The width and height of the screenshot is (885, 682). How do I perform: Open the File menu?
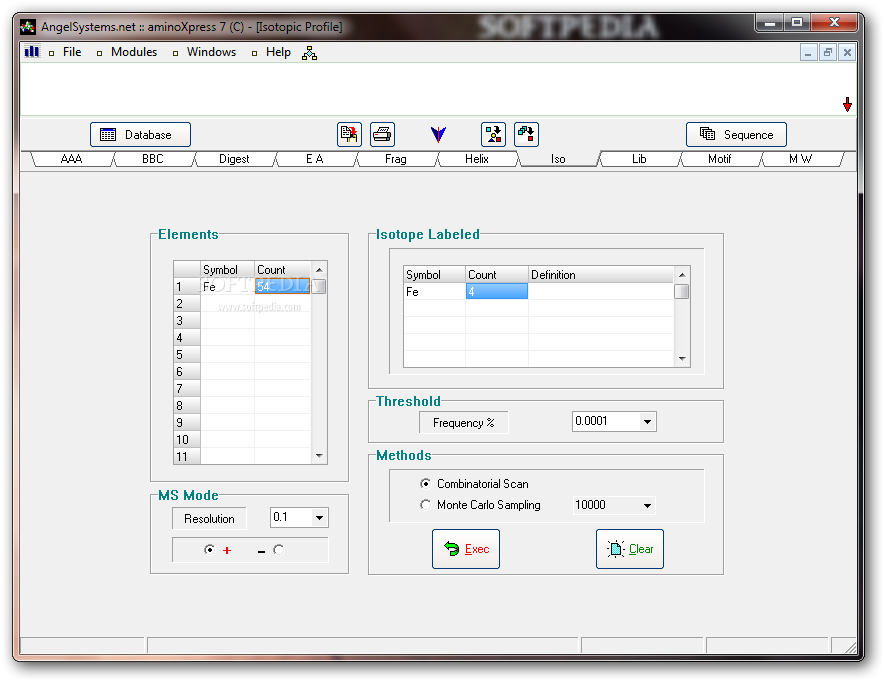(72, 52)
